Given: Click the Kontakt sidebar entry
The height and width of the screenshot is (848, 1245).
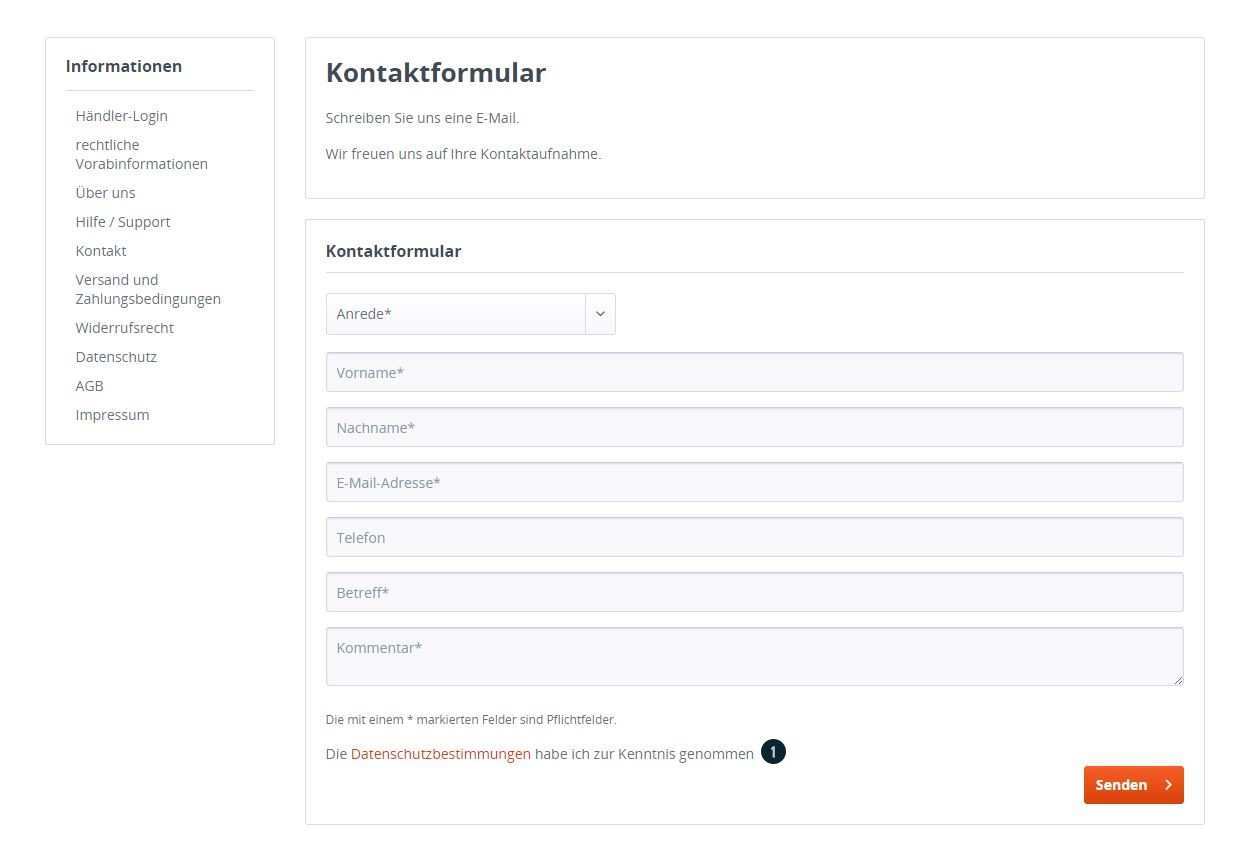Looking at the screenshot, I should (100, 251).
